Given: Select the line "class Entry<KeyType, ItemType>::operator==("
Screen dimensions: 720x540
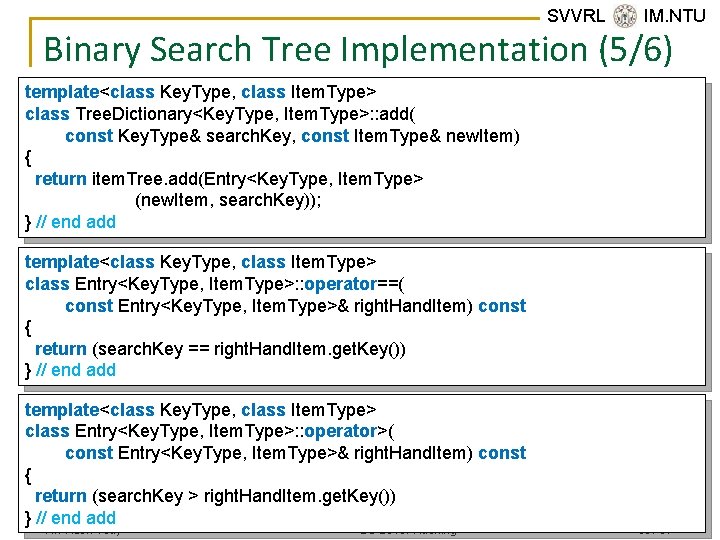Looking at the screenshot, I should (x=214, y=284).
